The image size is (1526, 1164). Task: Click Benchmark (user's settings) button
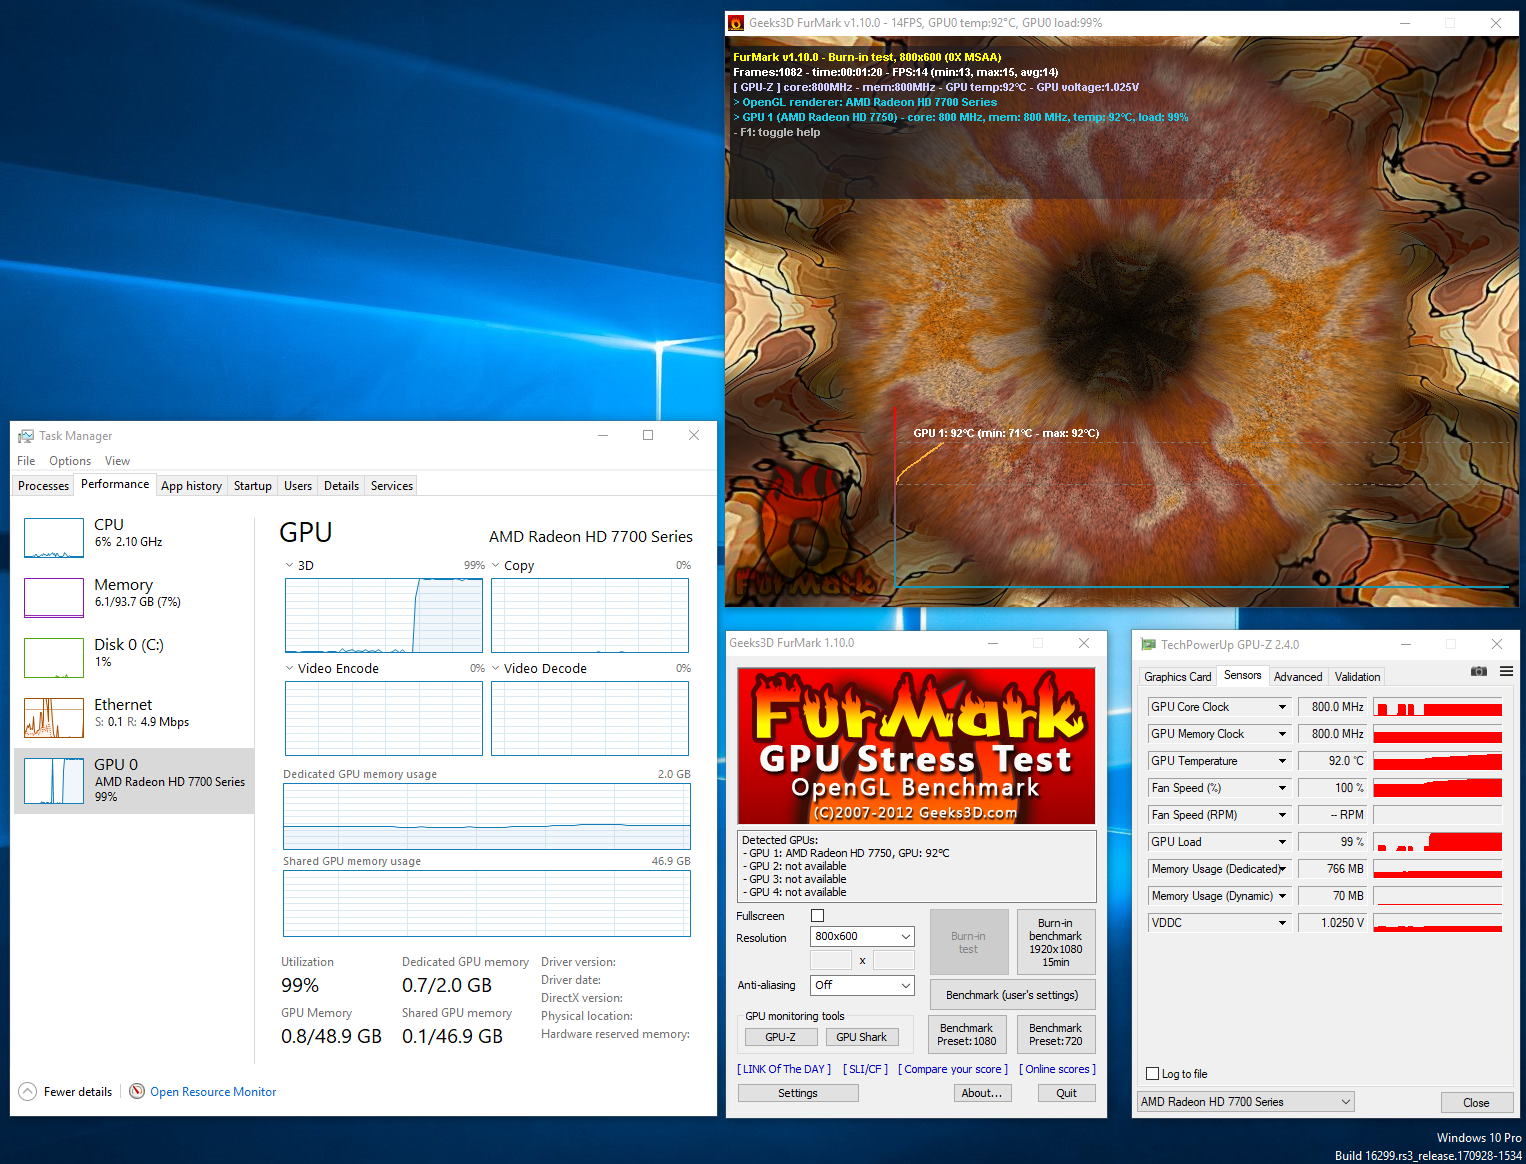(1012, 995)
